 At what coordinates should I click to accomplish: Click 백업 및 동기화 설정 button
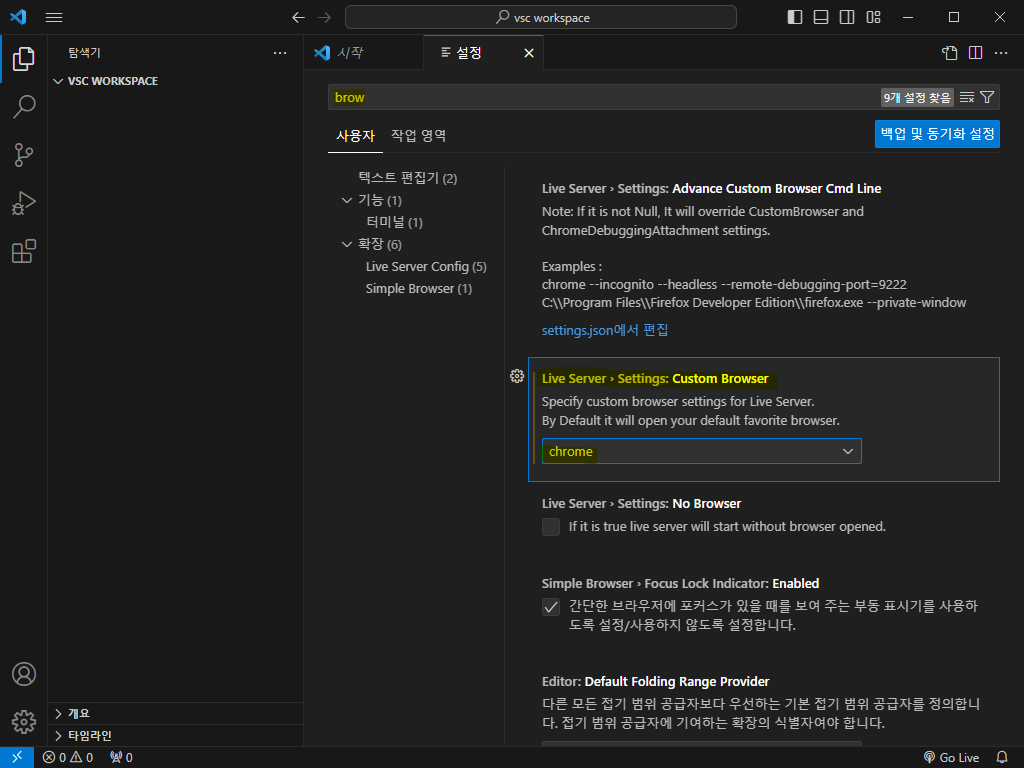coord(937,134)
